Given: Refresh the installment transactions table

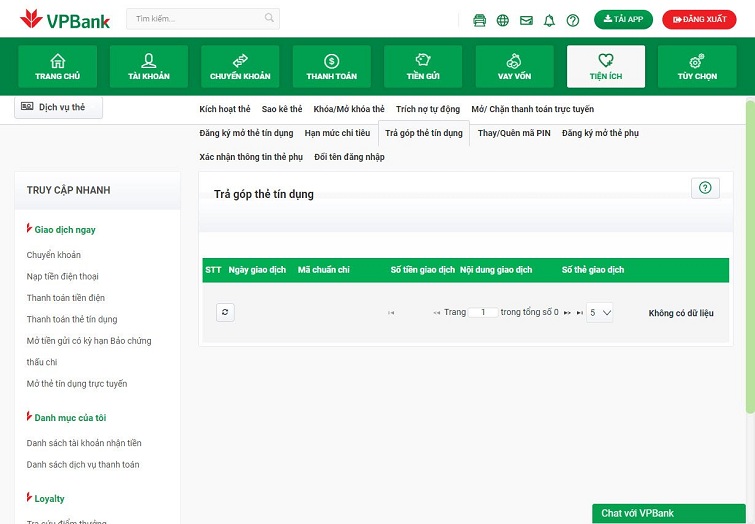Looking at the screenshot, I should (x=225, y=312).
